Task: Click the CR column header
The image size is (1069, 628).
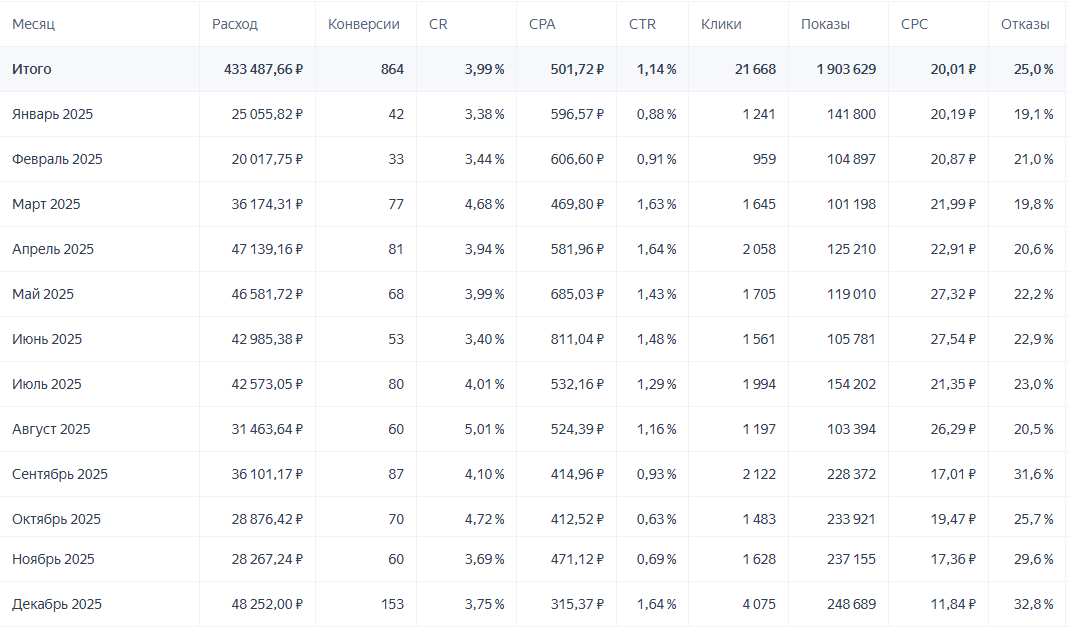Action: click(x=438, y=24)
